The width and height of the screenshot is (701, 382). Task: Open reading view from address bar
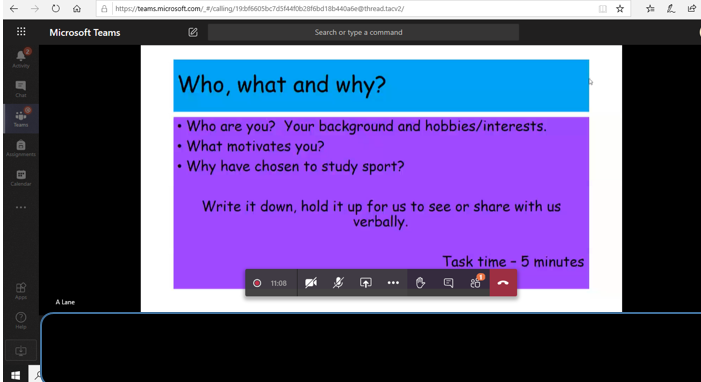click(x=603, y=8)
